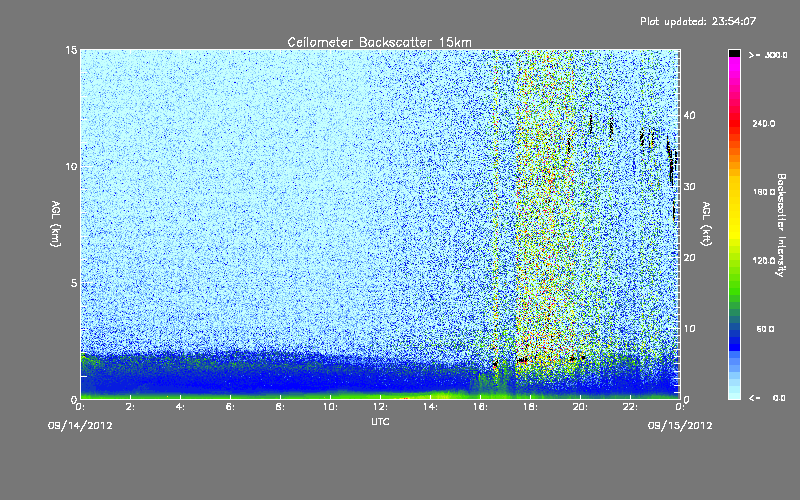Click the '14:' hour tick on time axis

430,407
